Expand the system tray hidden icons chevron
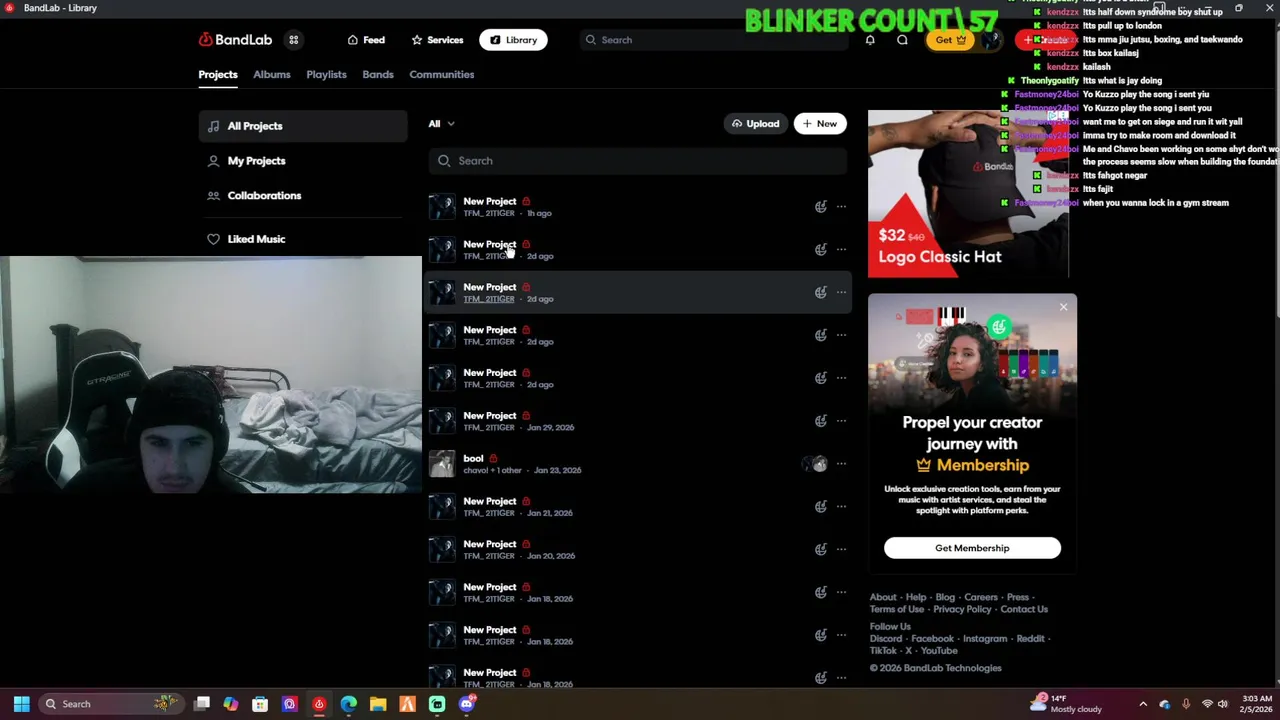Image resolution: width=1280 pixels, height=720 pixels. [1143, 704]
